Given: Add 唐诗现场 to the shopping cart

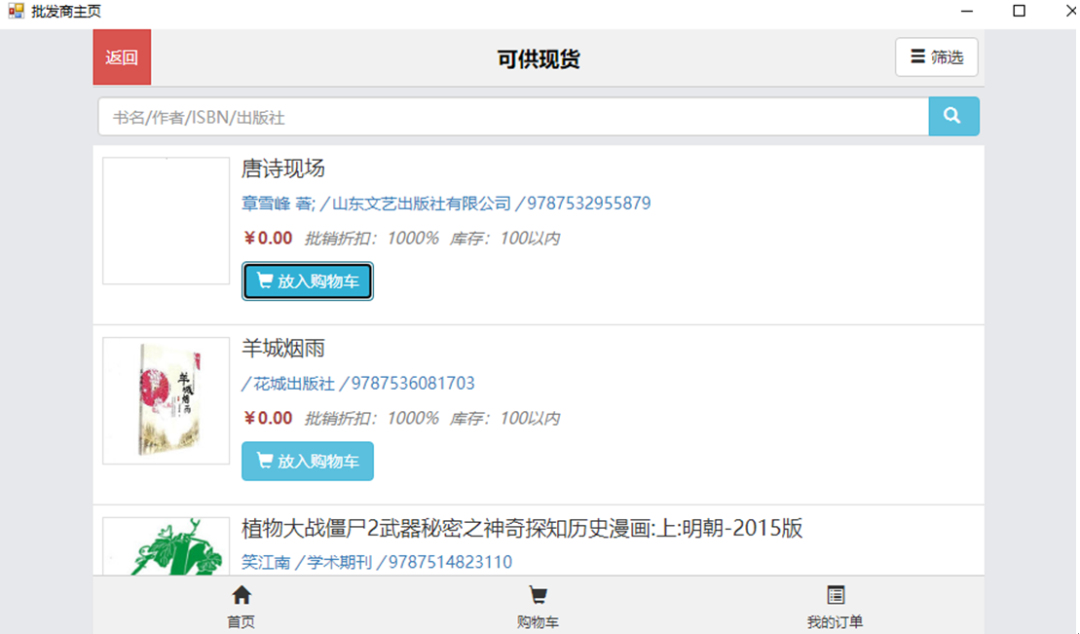Looking at the screenshot, I should click(x=308, y=281).
